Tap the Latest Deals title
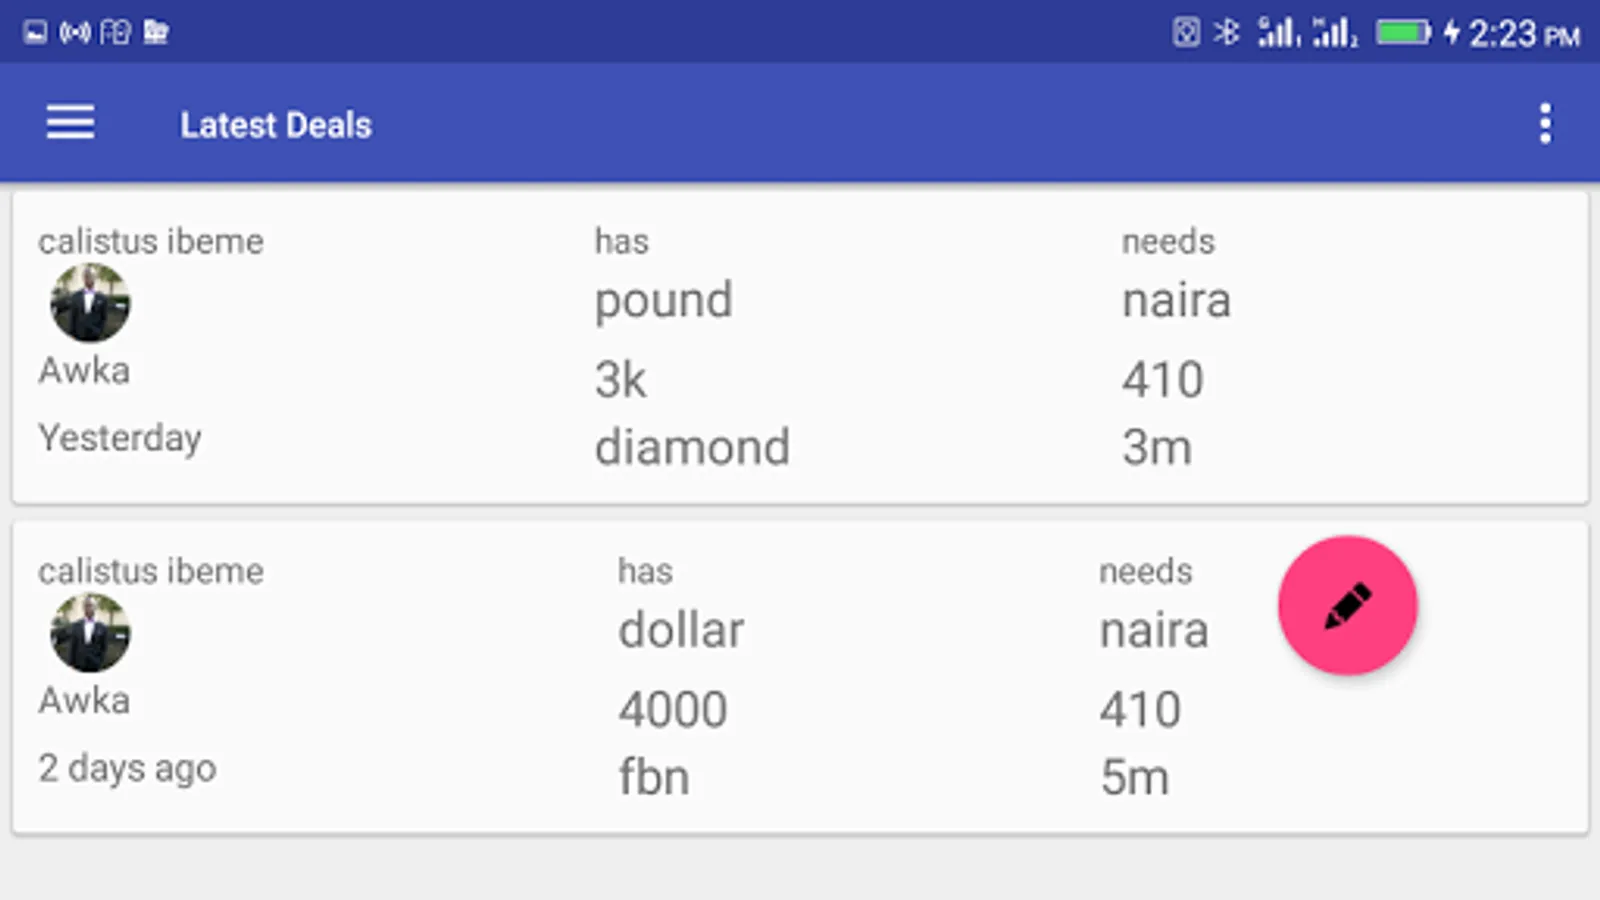 tap(276, 125)
